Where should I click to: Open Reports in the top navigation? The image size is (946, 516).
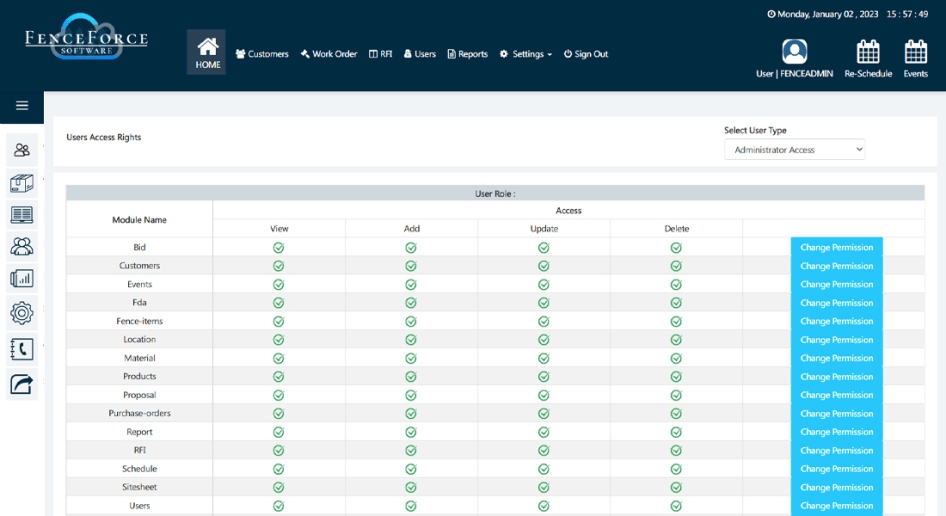[468, 54]
